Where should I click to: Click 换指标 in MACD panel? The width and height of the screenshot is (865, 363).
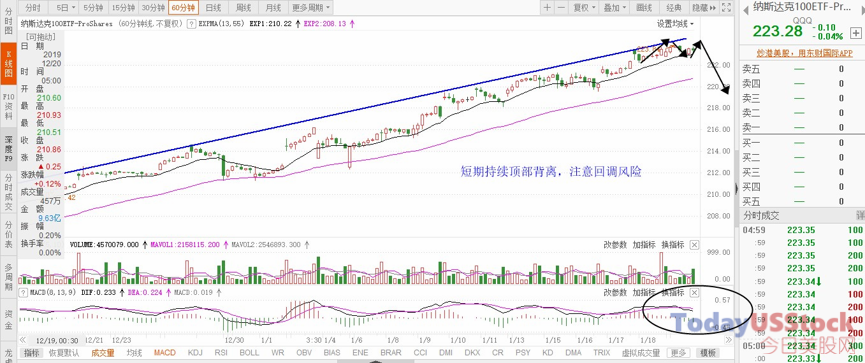point(672,292)
